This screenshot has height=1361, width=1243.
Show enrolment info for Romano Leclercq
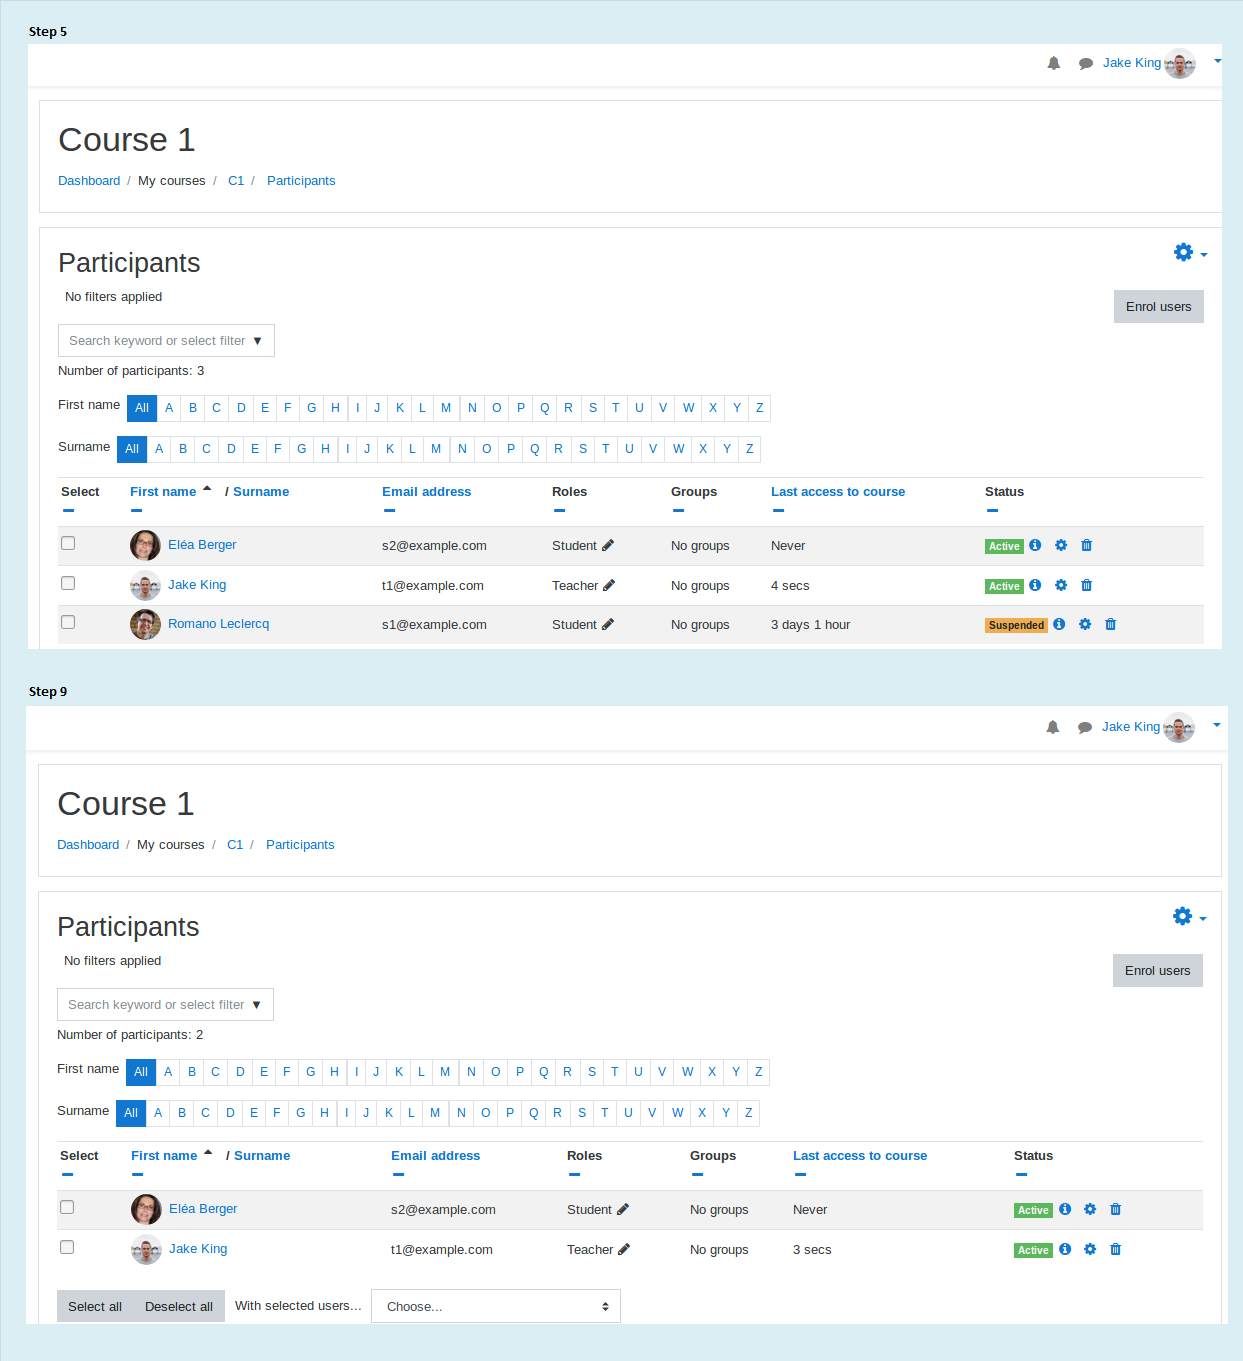click(x=1059, y=624)
